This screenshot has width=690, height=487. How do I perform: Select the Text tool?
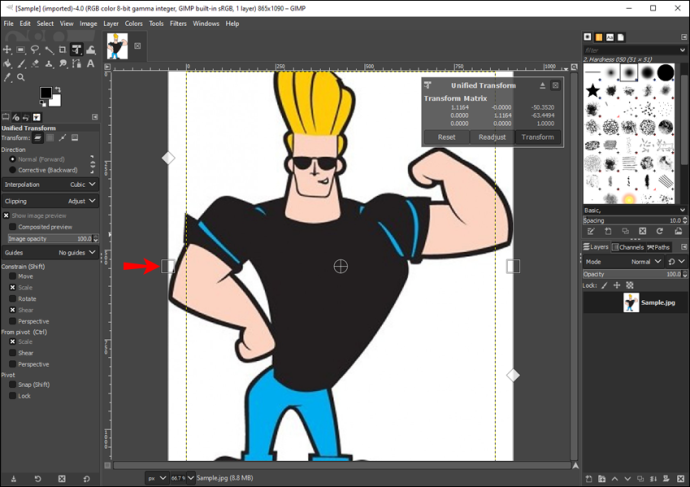[x=91, y=64]
